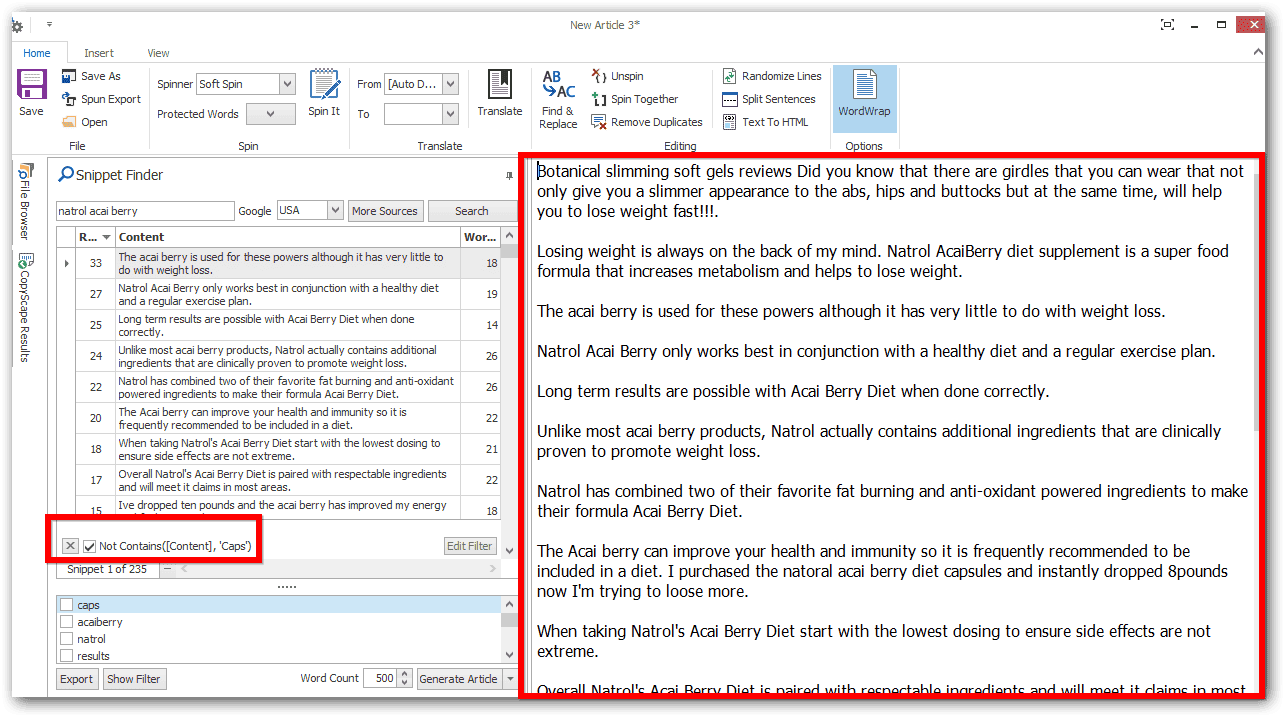The width and height of the screenshot is (1285, 717).
Task: Switch to the Insert ribbon tab
Action: [x=99, y=53]
